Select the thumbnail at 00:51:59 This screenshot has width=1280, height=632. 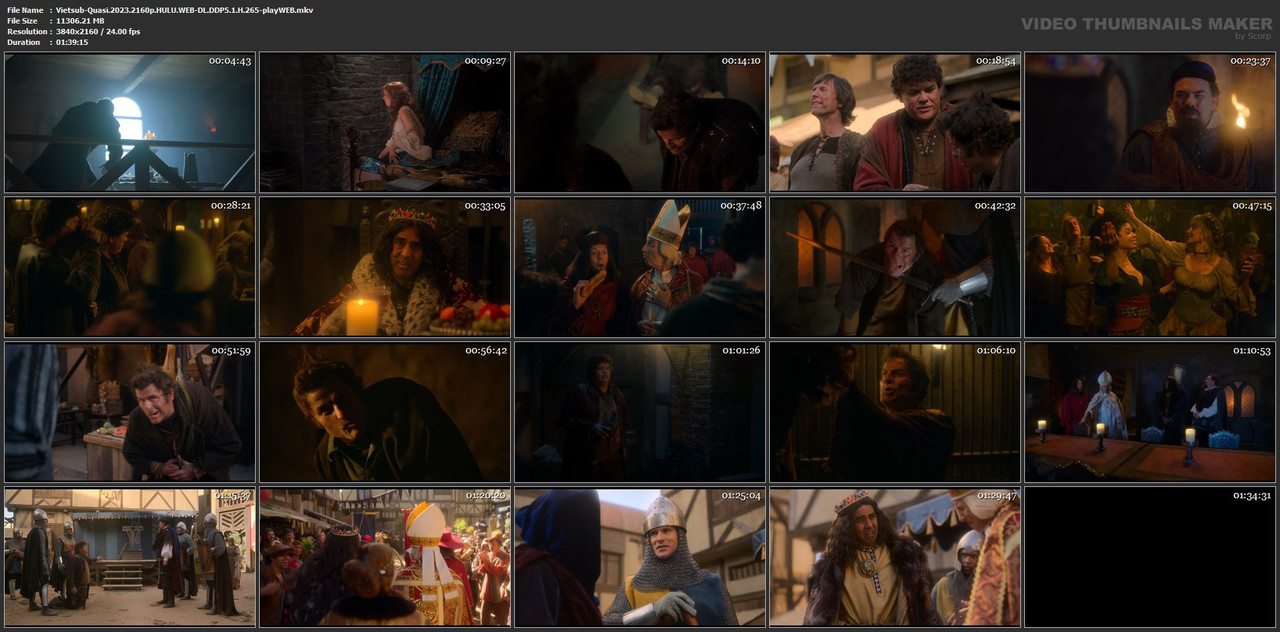[x=130, y=412]
